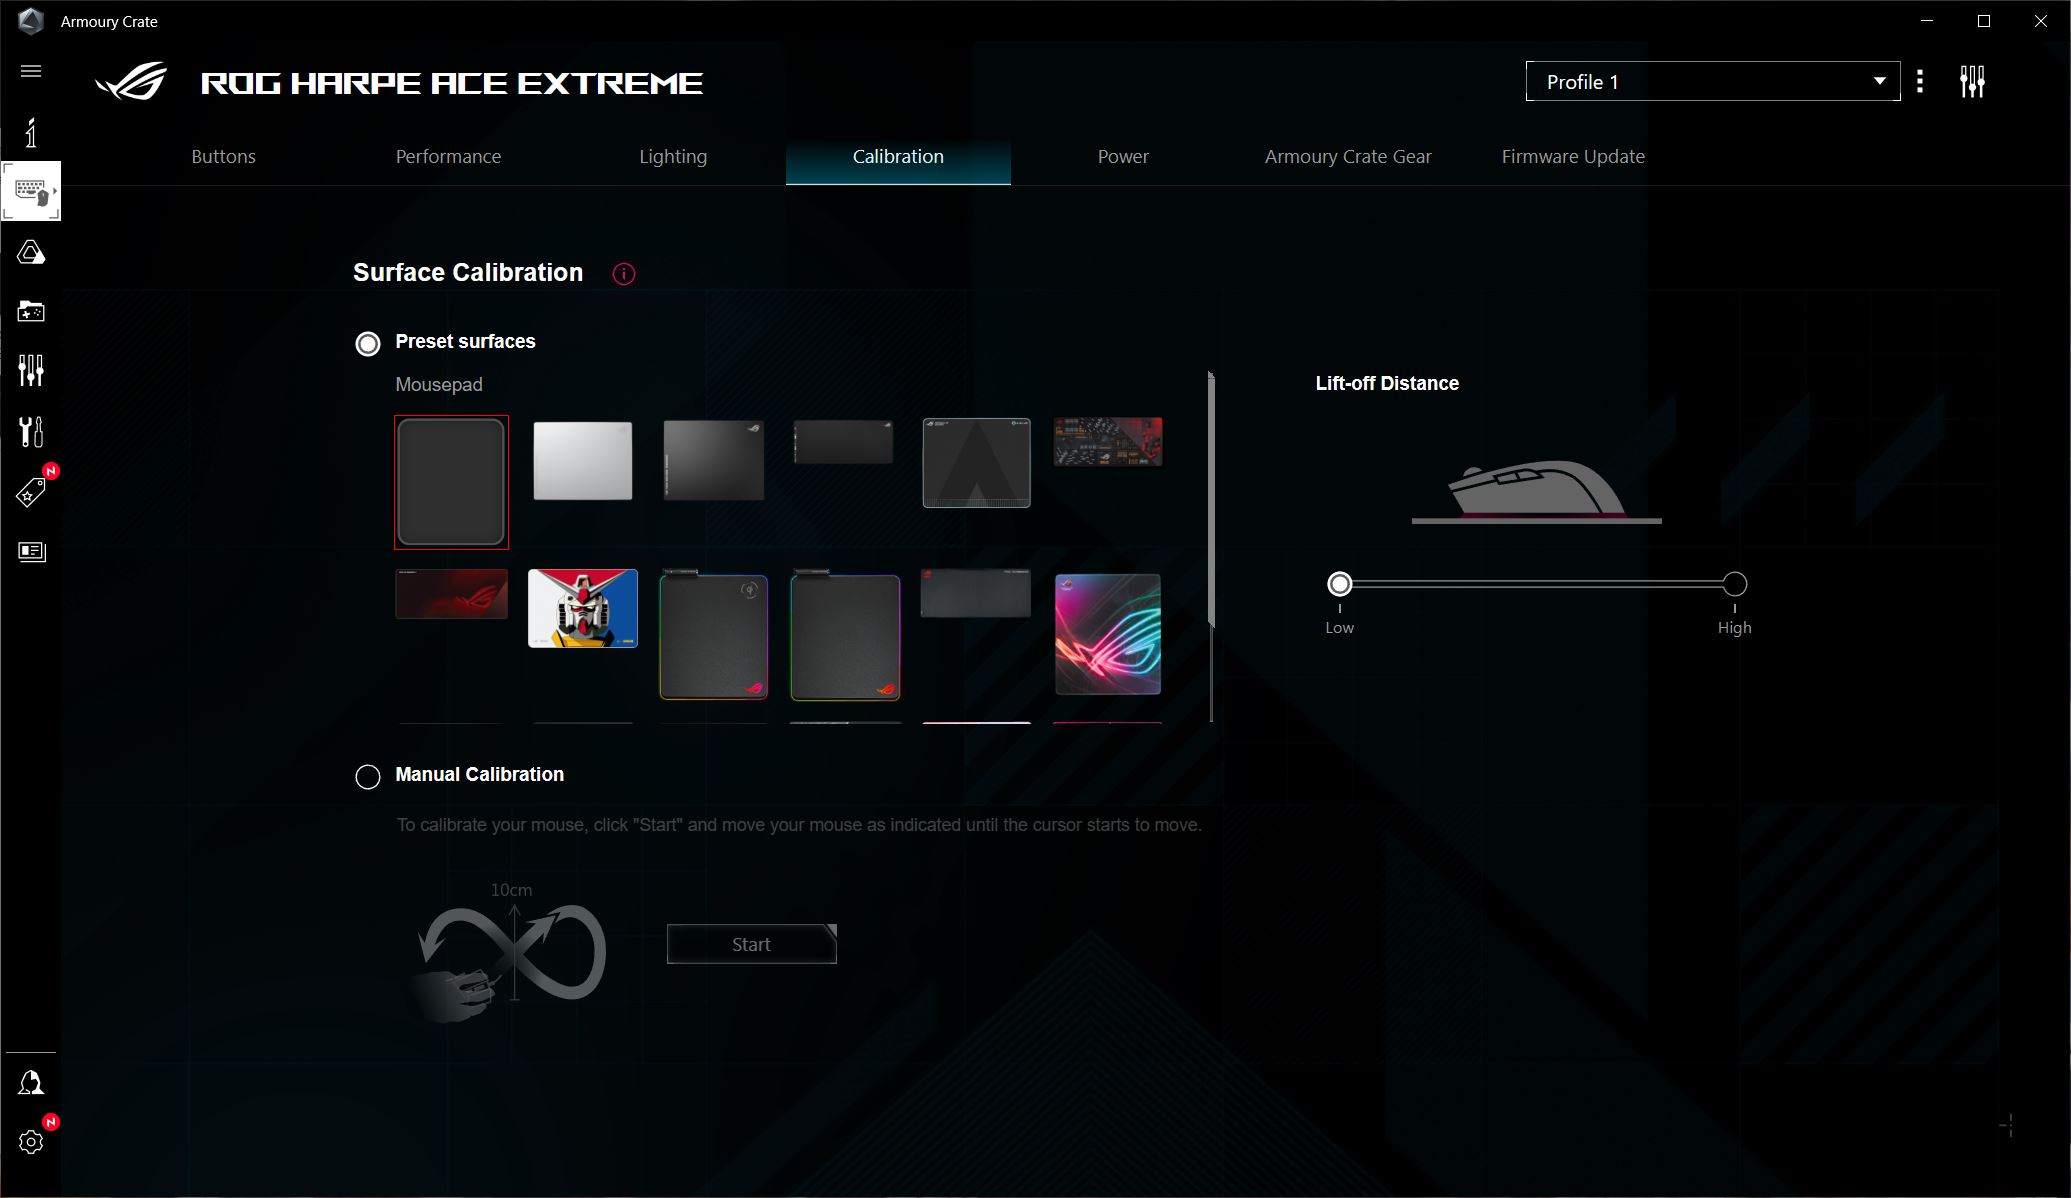
Task: Open Aura Sync triangle icon in sidebar
Action: [31, 252]
